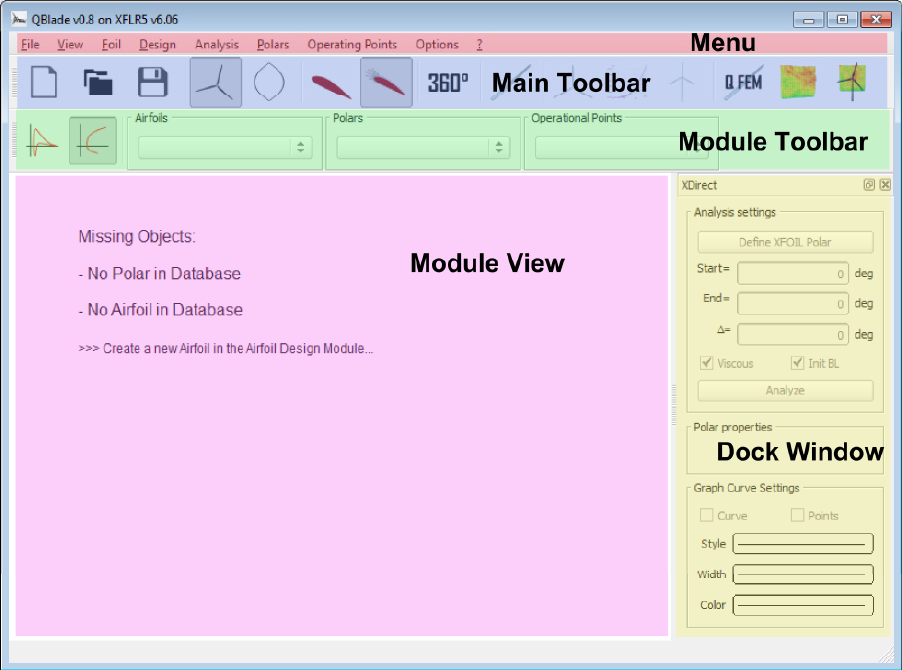Image resolution: width=902 pixels, height=670 pixels.
Task: Open the Operating Points menu
Action: tap(352, 44)
